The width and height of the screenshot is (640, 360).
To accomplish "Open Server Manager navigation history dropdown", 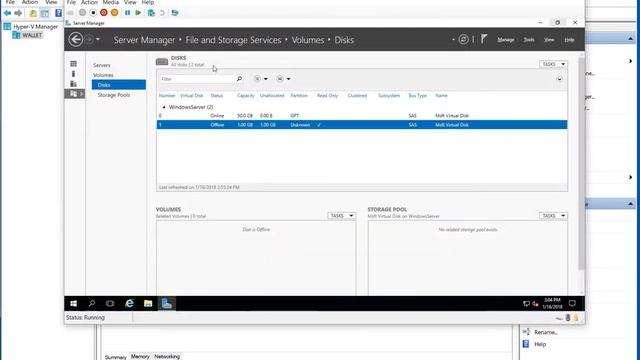I will 98,40.
